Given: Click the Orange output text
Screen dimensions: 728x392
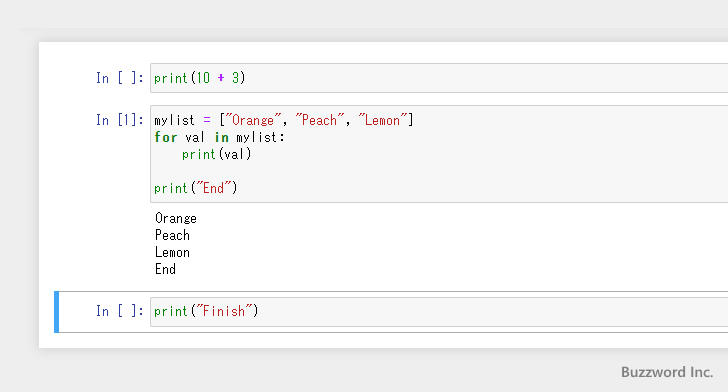Looking at the screenshot, I should pos(176,218).
